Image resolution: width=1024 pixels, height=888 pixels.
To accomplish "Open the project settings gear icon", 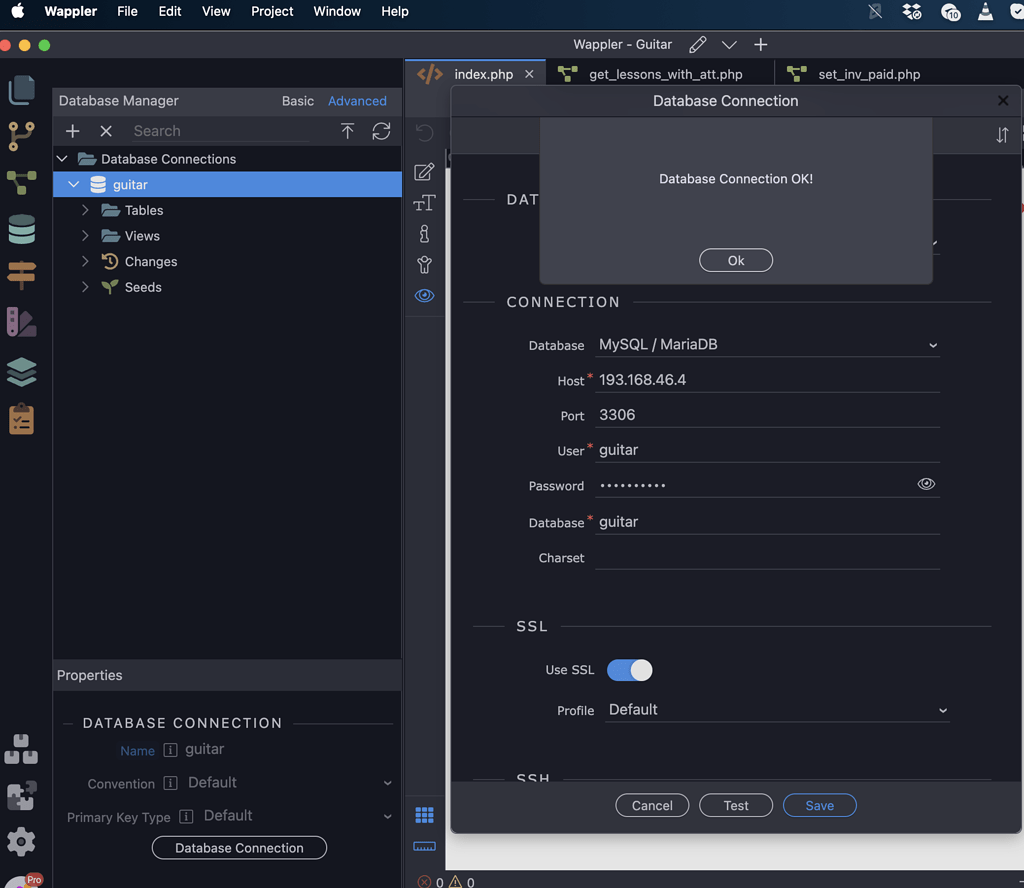I will point(21,842).
